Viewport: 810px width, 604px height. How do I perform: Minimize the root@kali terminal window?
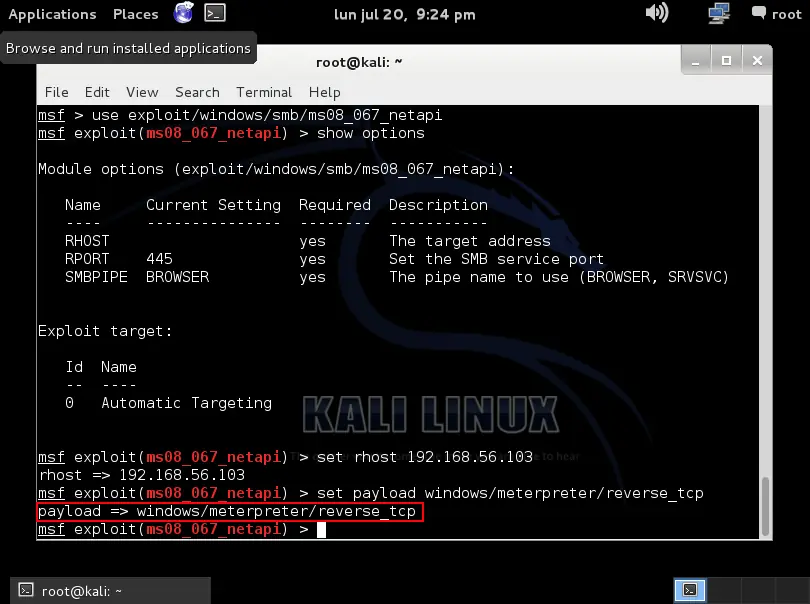click(x=695, y=61)
